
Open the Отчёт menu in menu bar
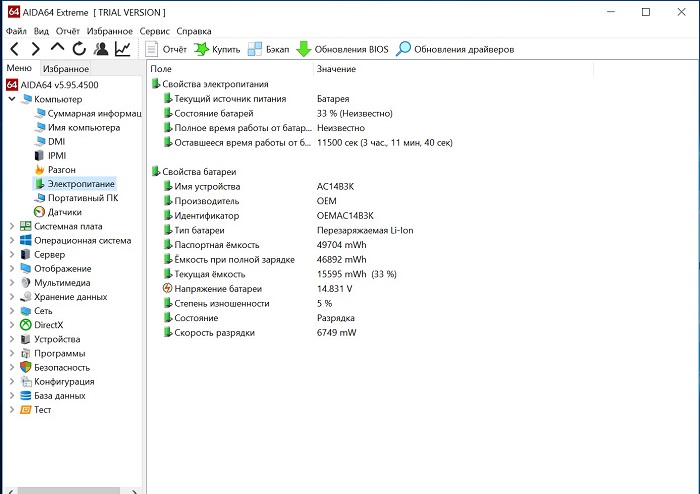point(67,31)
